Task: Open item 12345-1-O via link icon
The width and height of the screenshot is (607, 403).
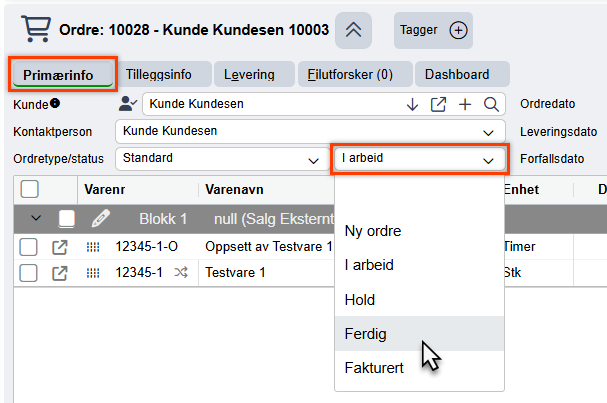Action: point(60,247)
